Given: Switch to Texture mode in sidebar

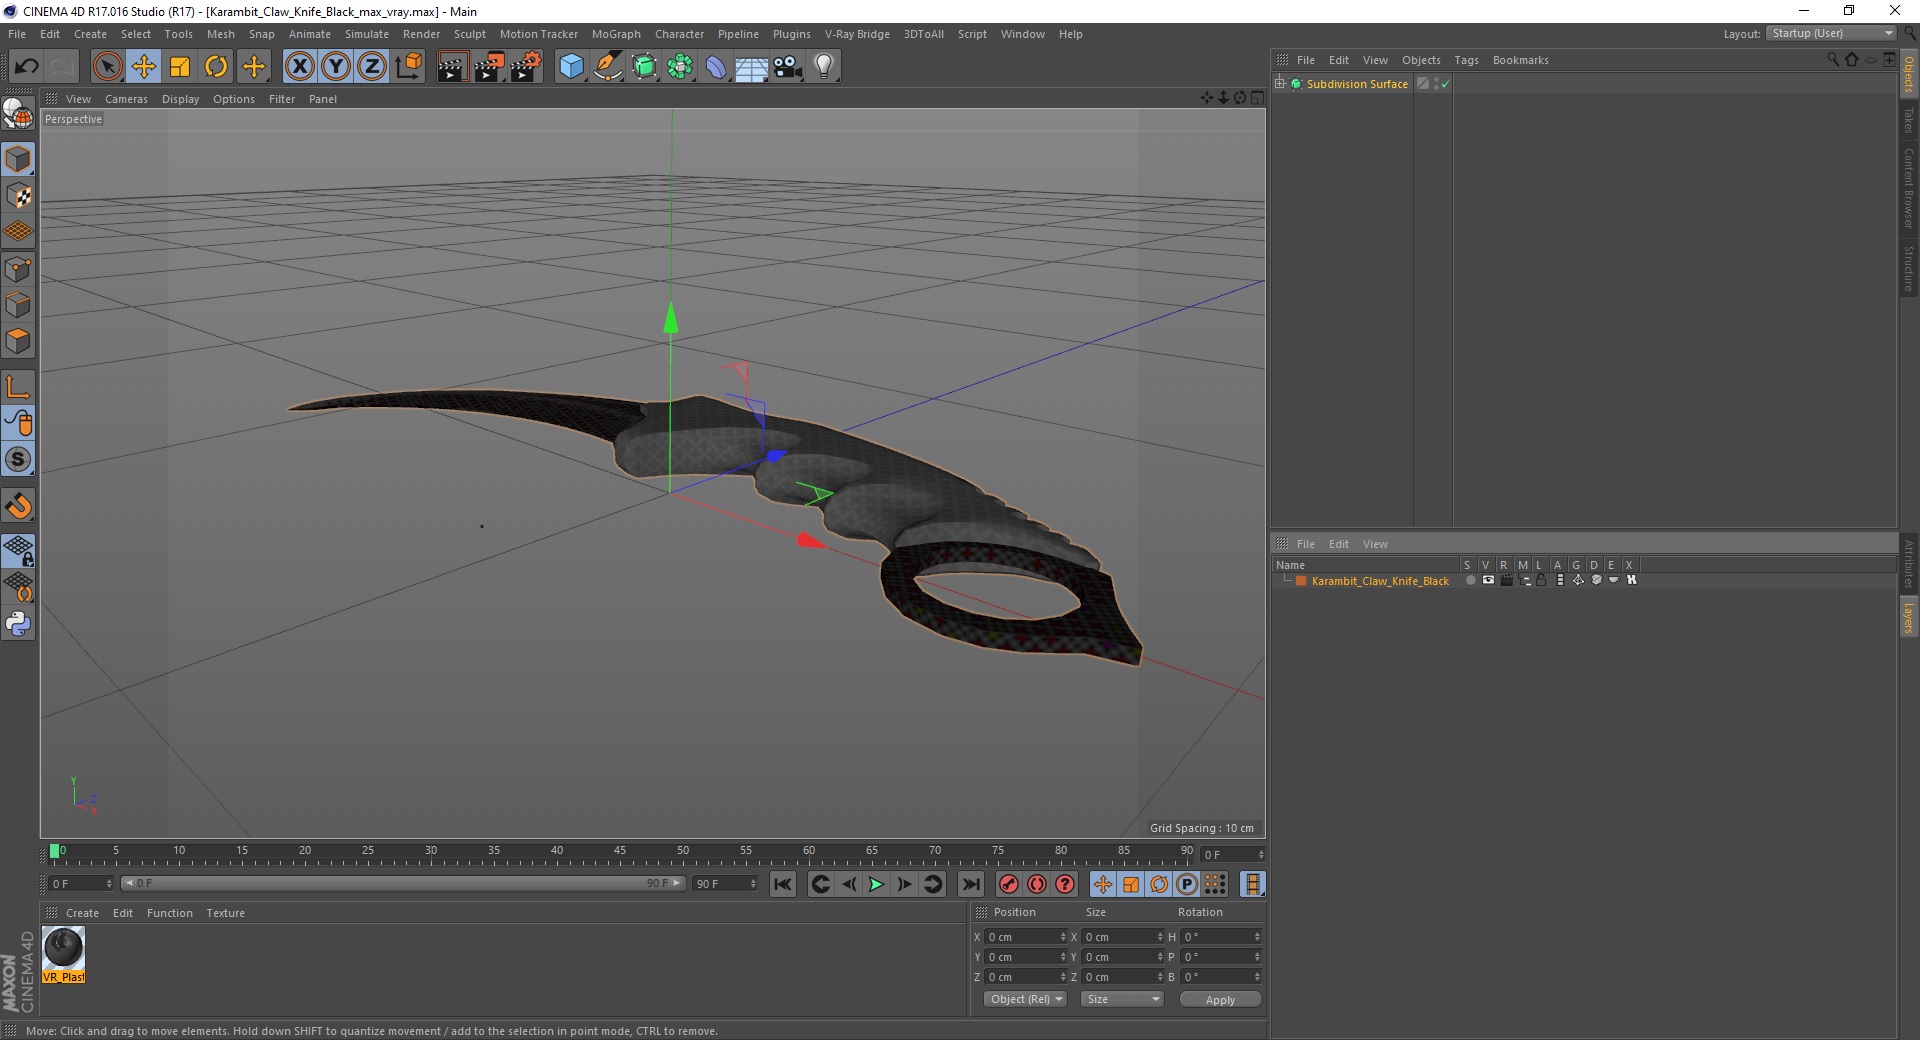Looking at the screenshot, I should (18, 196).
